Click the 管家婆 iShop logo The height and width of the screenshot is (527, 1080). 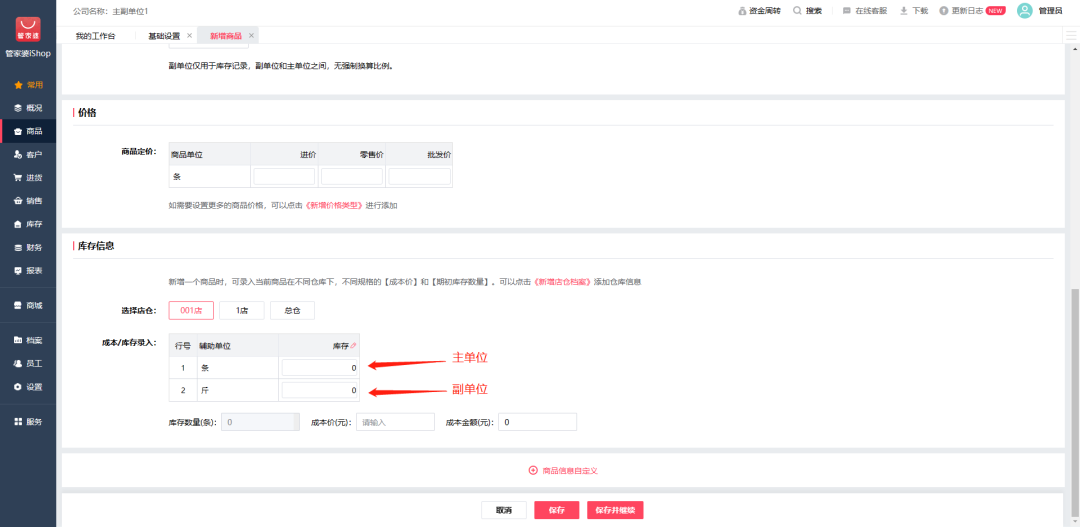click(x=28, y=31)
